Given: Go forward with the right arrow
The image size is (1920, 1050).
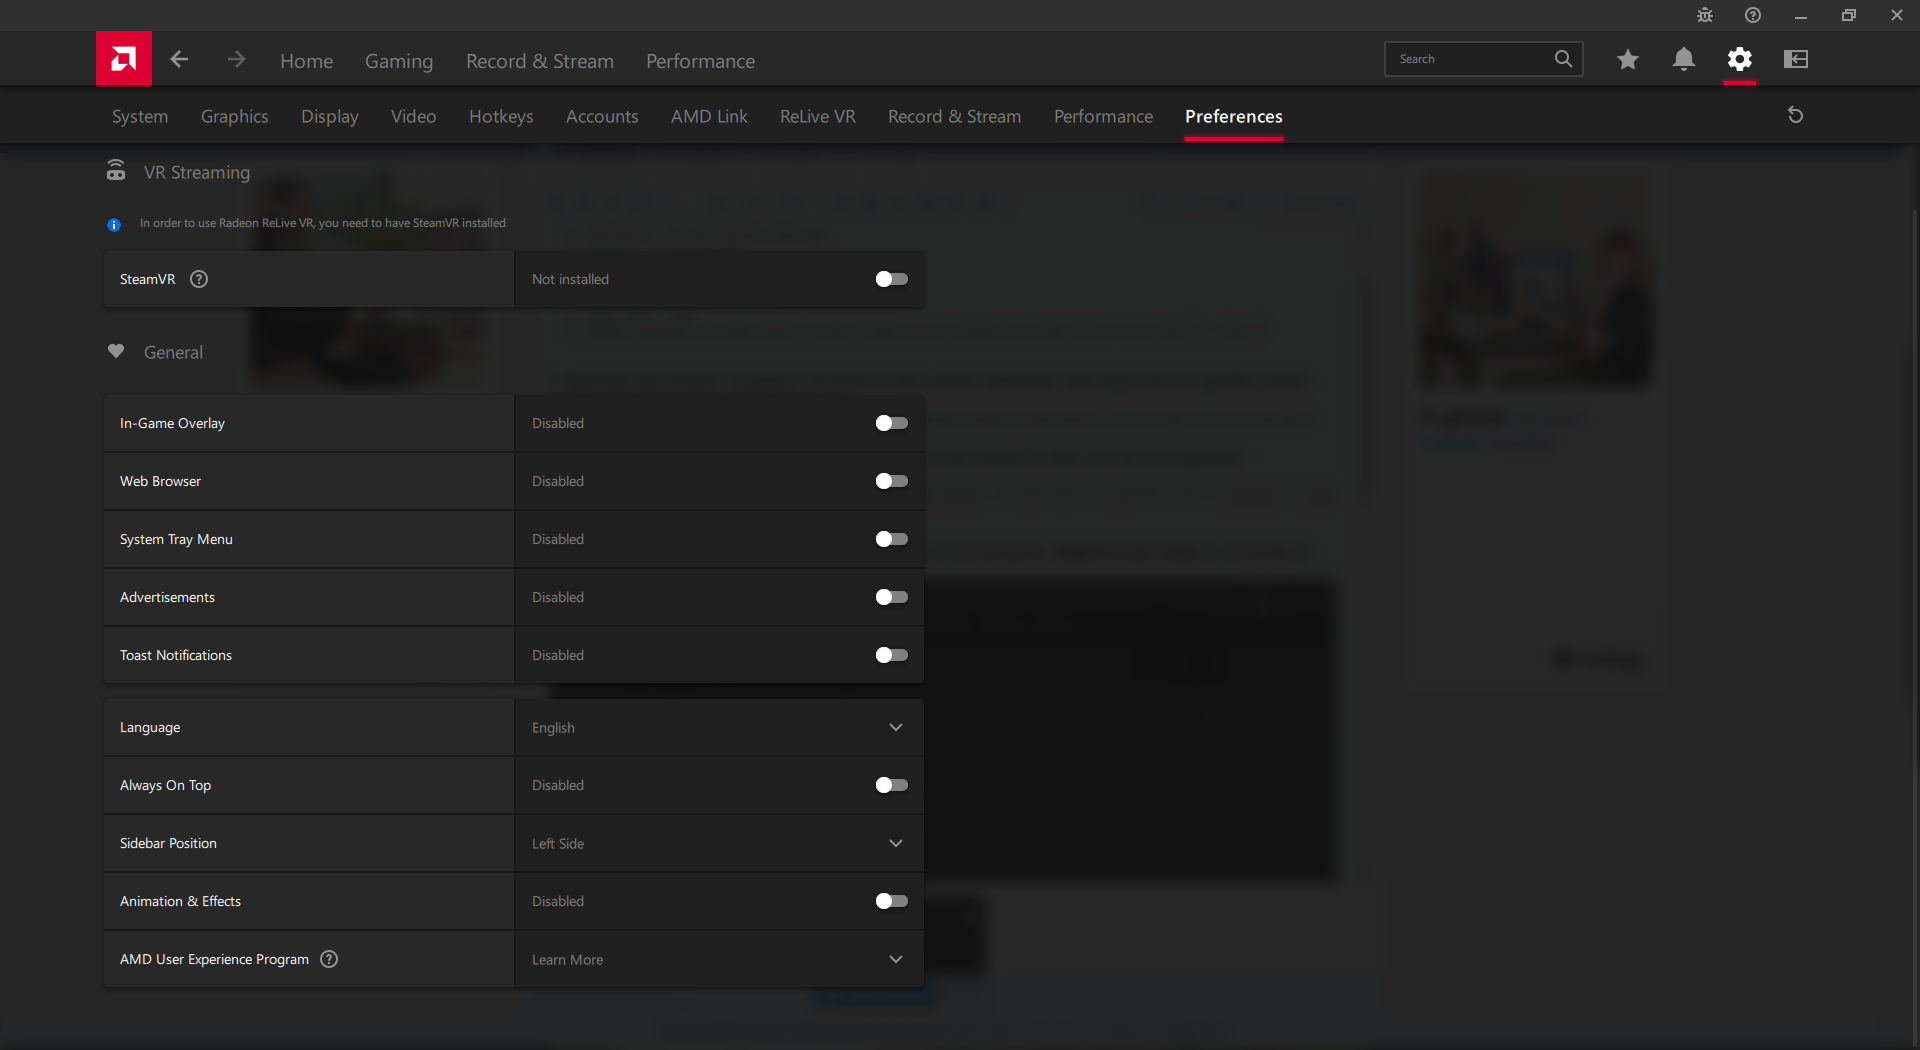Looking at the screenshot, I should (x=236, y=59).
